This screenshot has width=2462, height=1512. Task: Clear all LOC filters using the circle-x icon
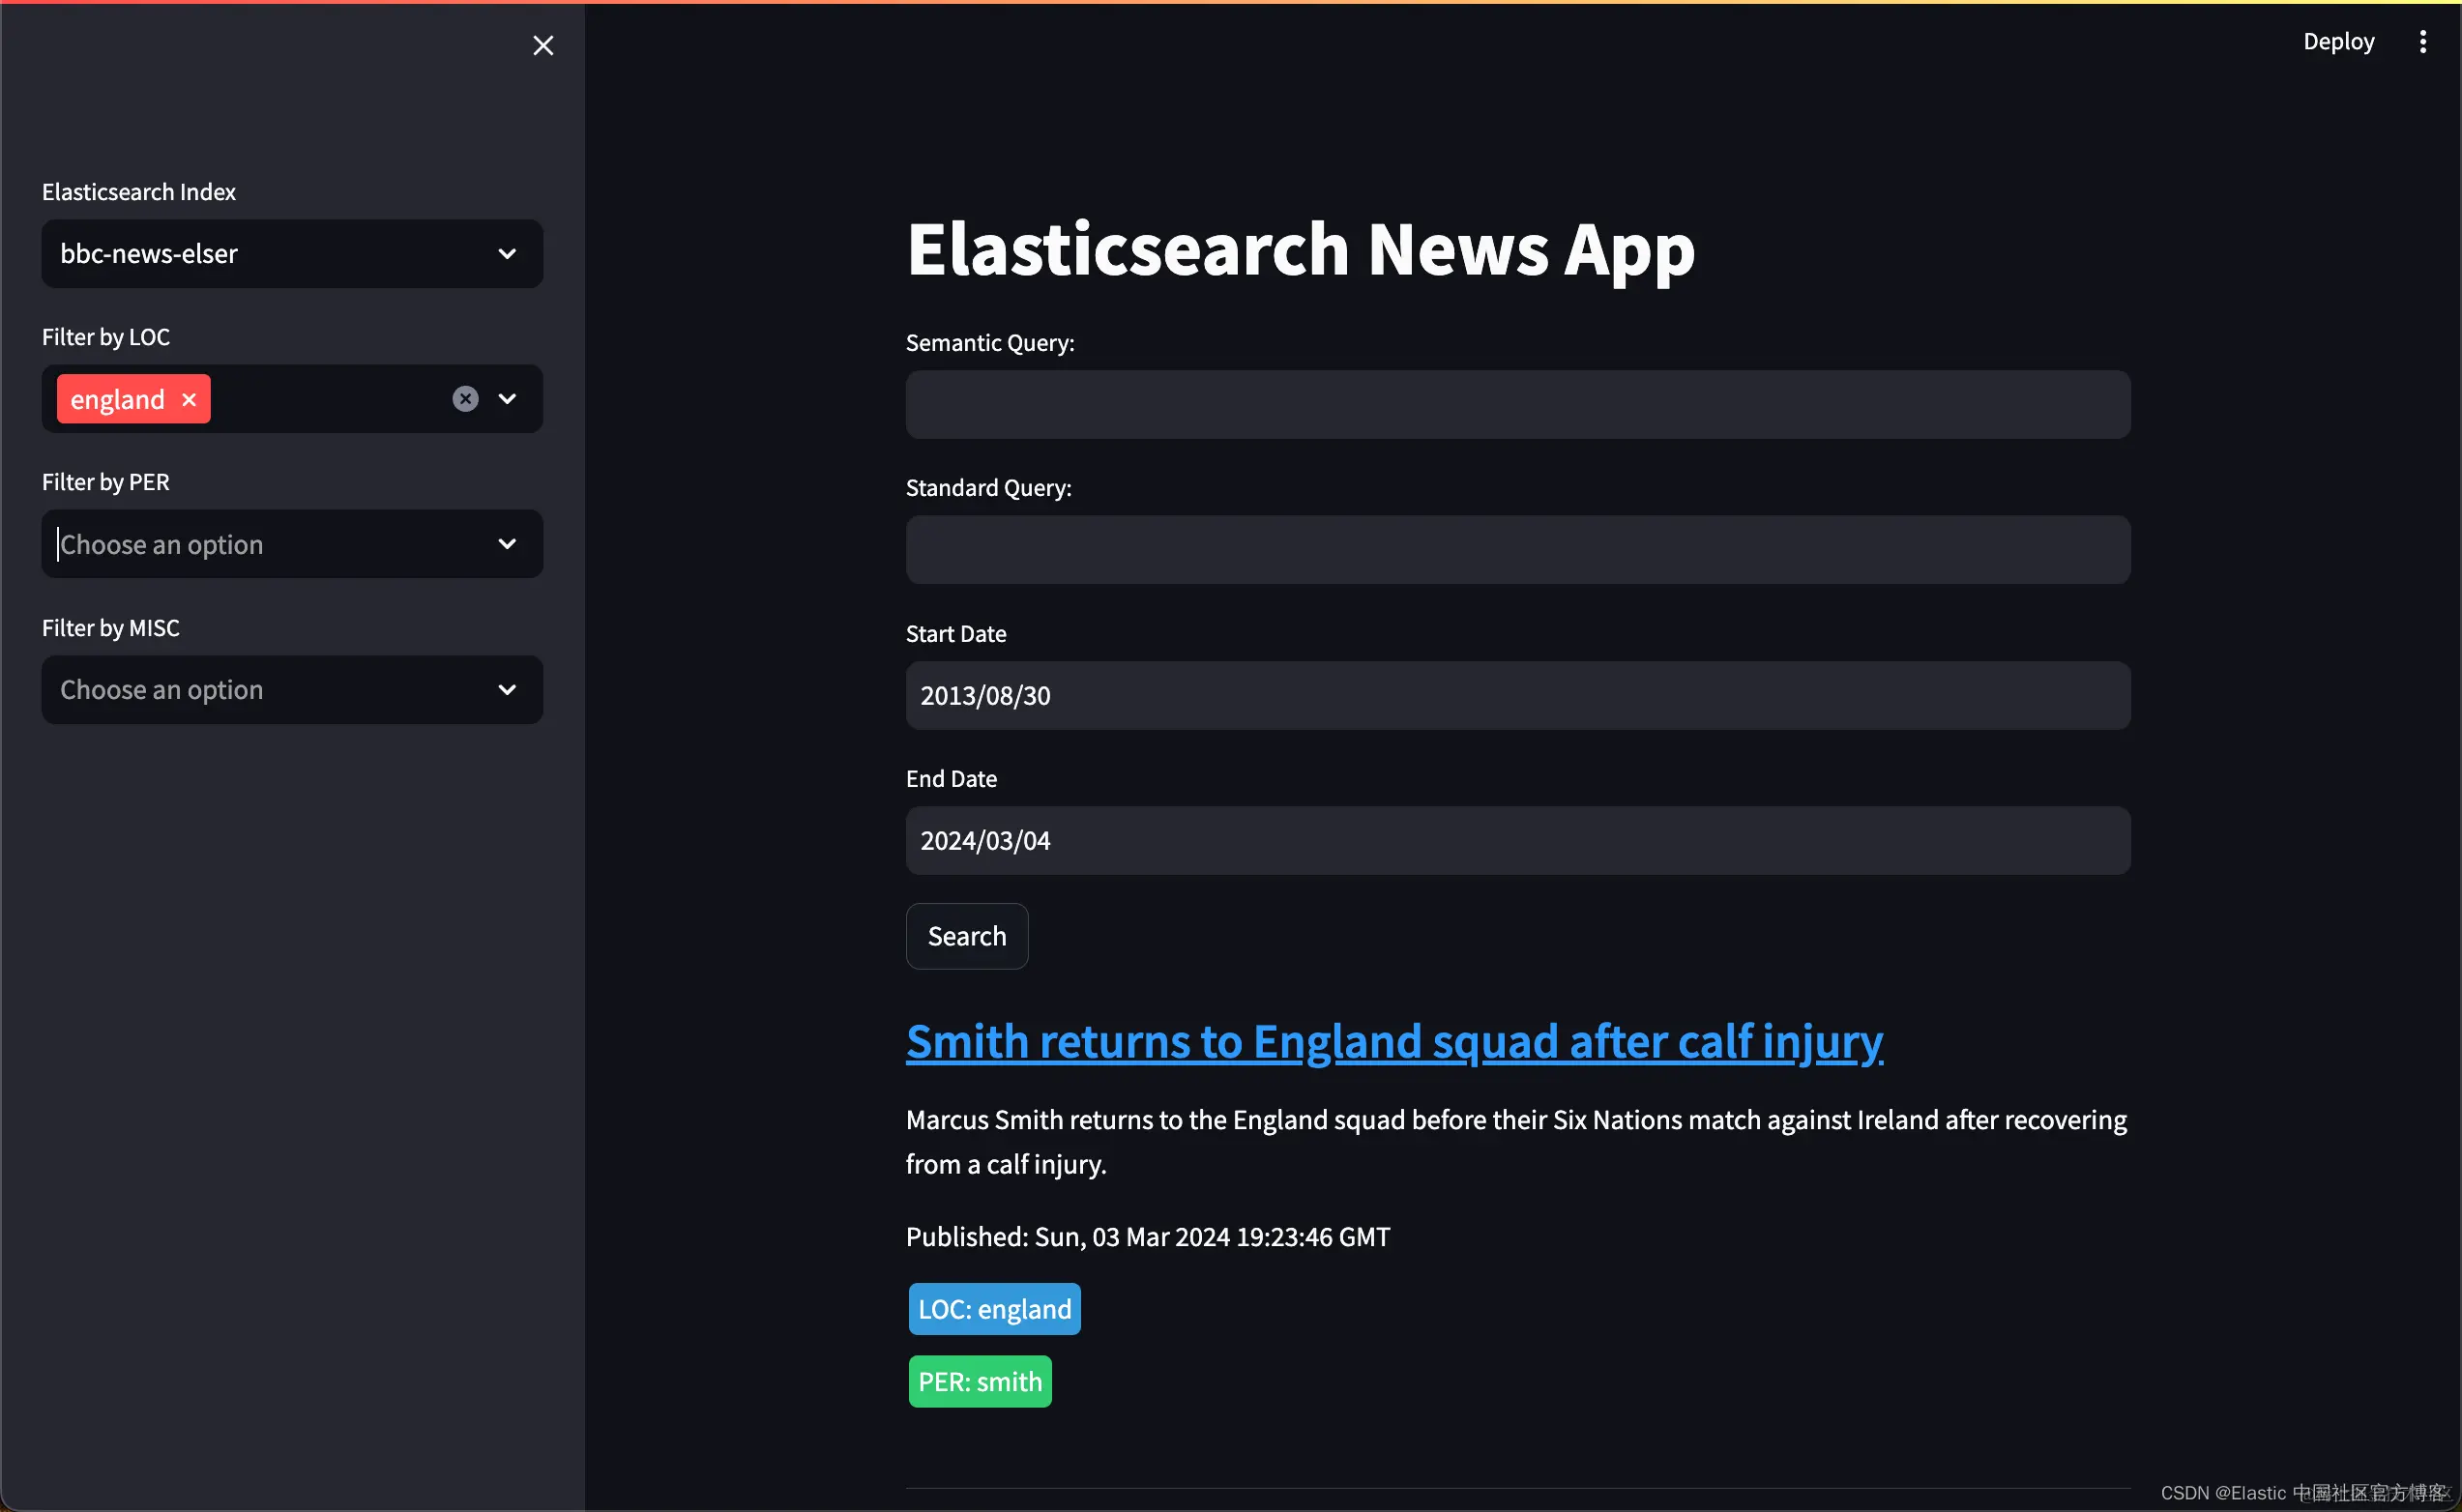point(465,399)
